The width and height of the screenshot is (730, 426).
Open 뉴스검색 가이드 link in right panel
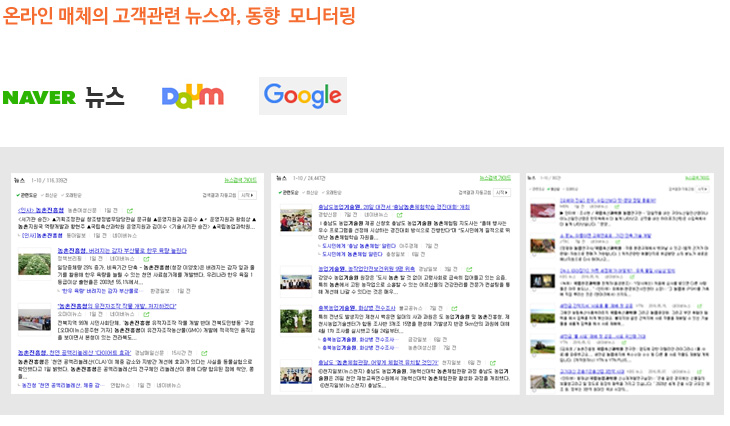coord(697,178)
